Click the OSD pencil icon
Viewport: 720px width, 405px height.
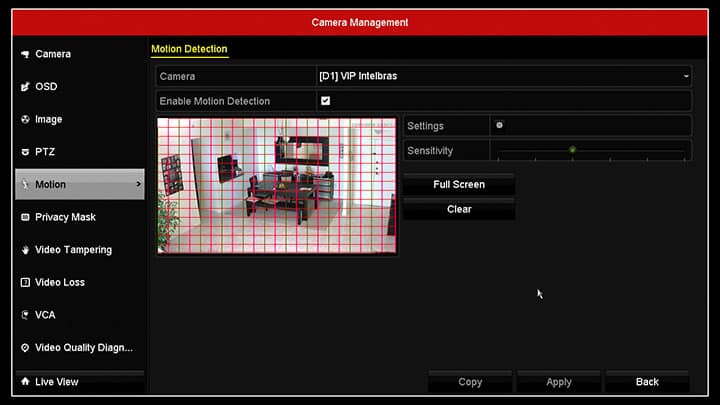[25, 87]
